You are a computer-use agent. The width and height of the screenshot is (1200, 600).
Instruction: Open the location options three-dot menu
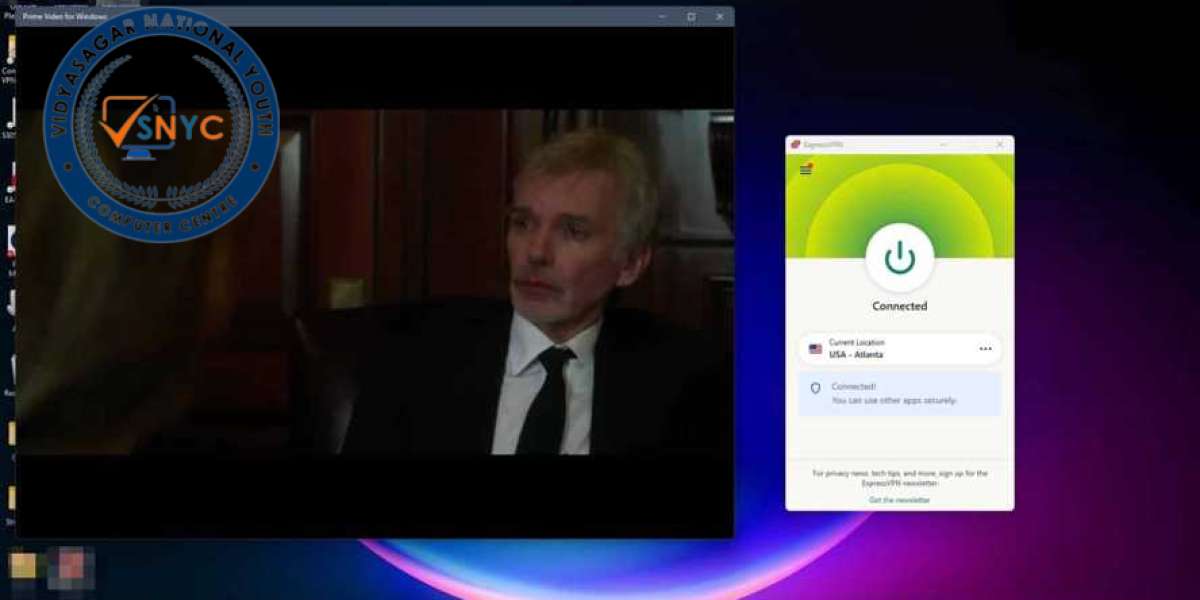(x=985, y=349)
